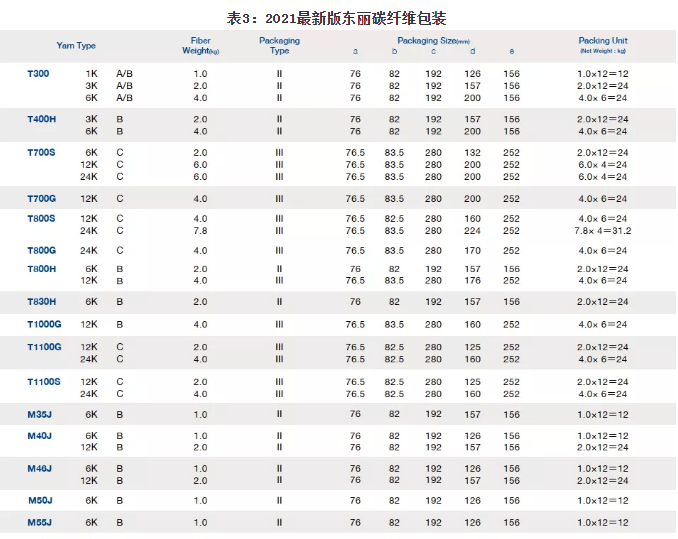
Task: Click packing unit 2.0×12=24 in T830H row
Action: (603, 302)
